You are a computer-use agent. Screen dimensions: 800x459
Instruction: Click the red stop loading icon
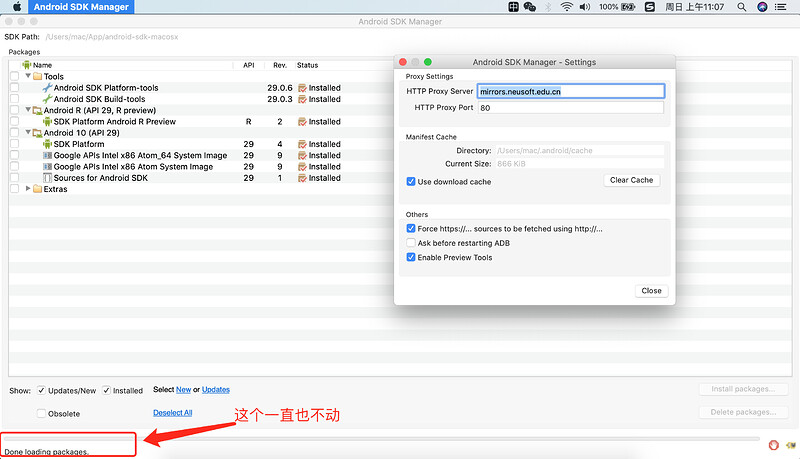pos(773,445)
